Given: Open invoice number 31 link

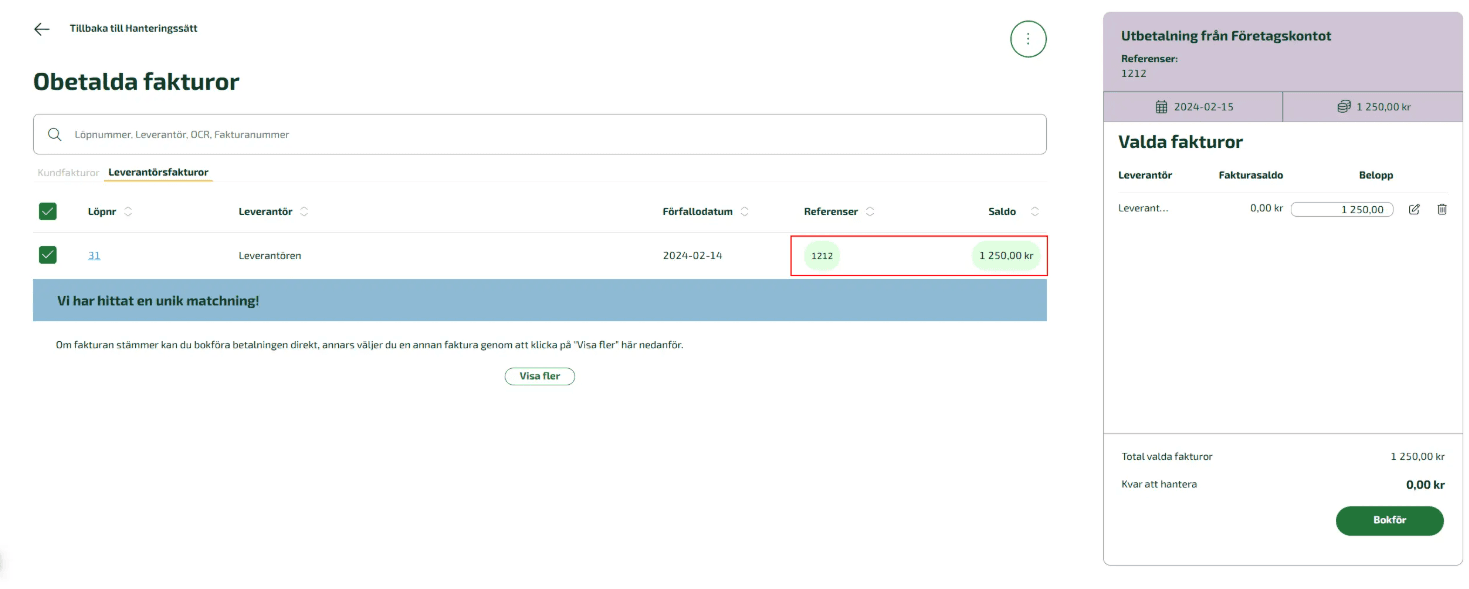Looking at the screenshot, I should pos(94,256).
